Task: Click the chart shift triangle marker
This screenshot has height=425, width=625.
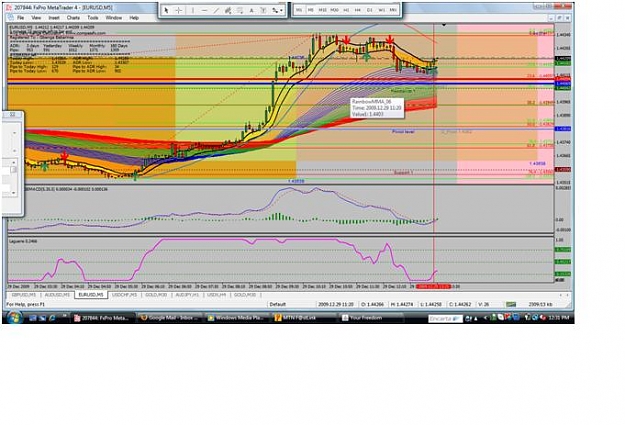Action: coord(444,25)
